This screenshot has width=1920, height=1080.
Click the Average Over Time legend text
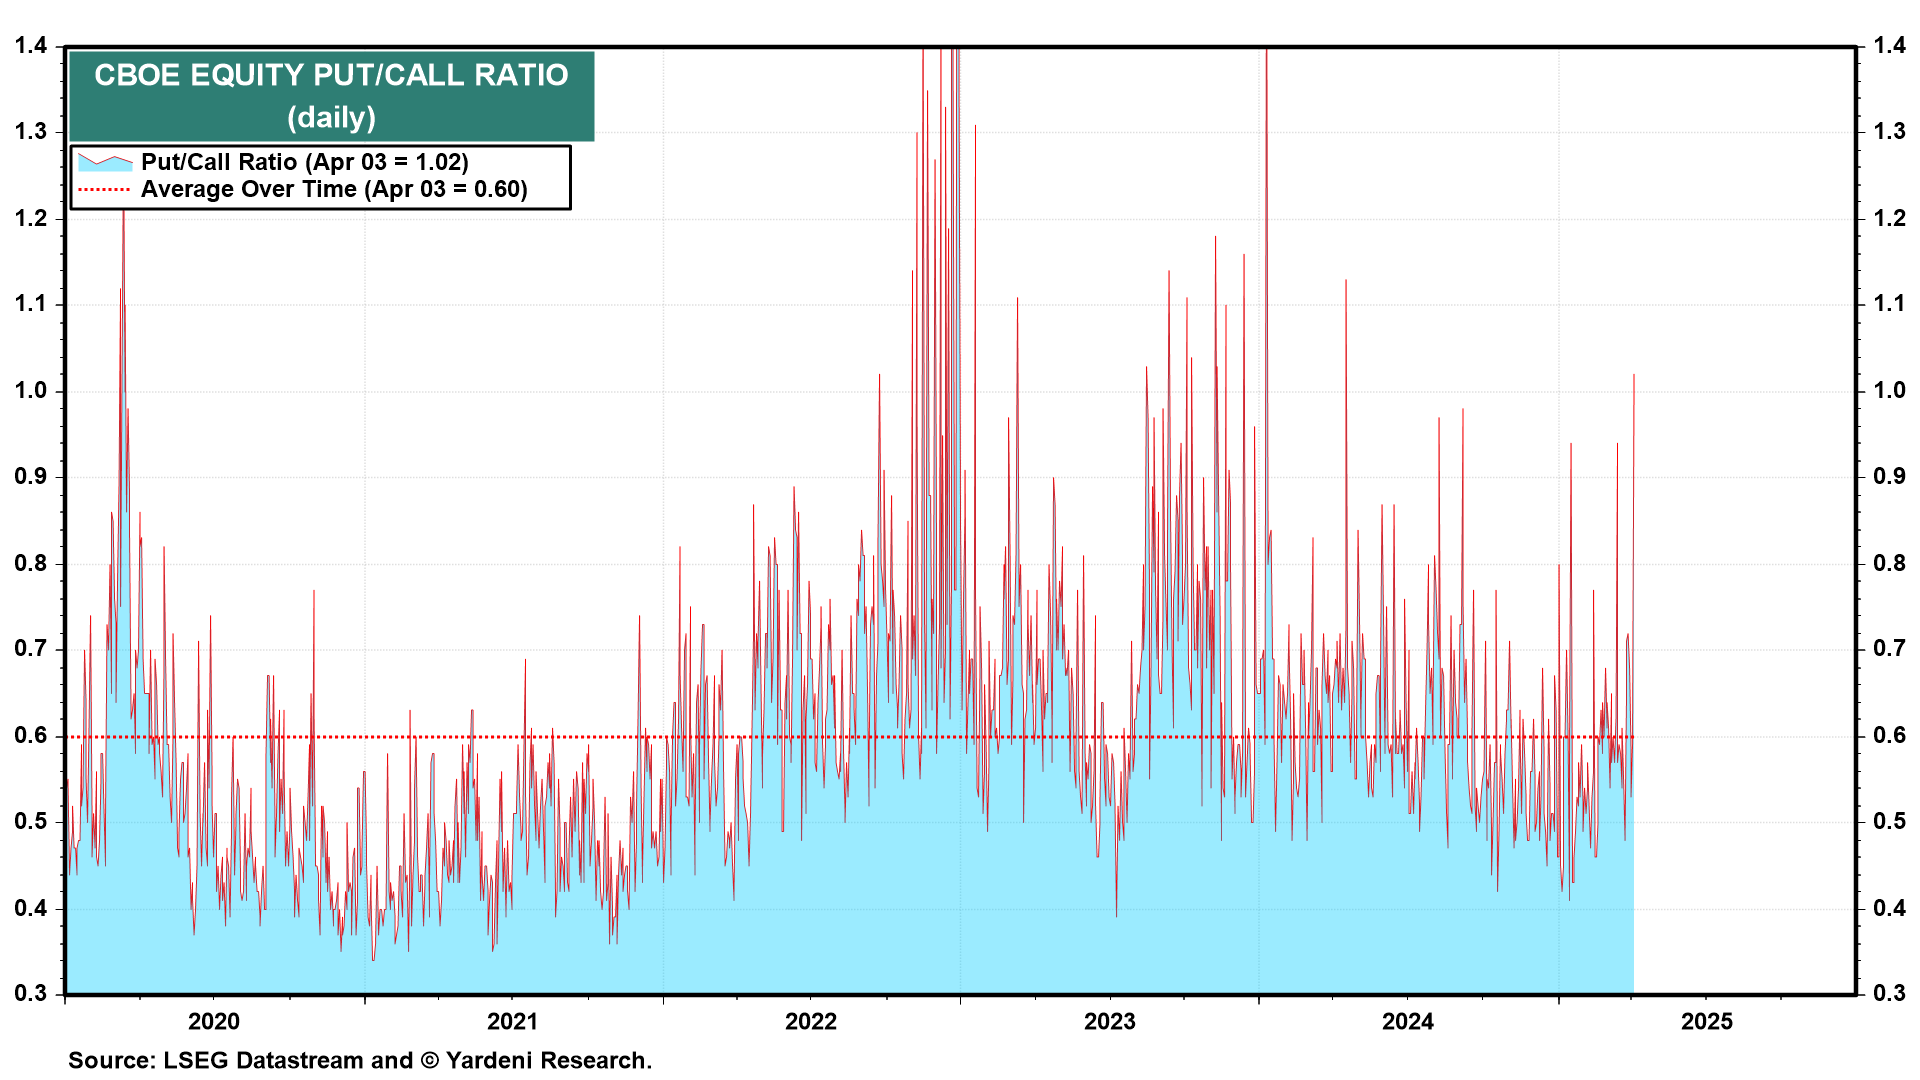(334, 190)
